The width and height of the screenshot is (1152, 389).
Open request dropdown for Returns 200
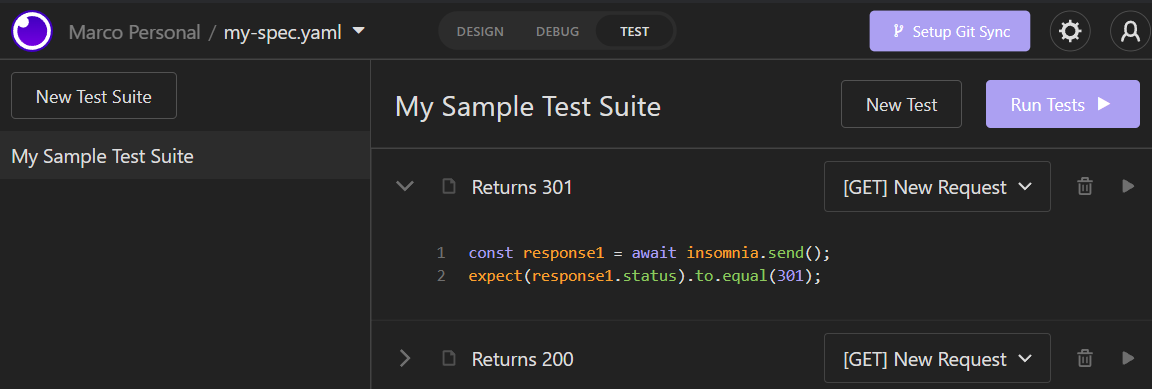point(937,359)
